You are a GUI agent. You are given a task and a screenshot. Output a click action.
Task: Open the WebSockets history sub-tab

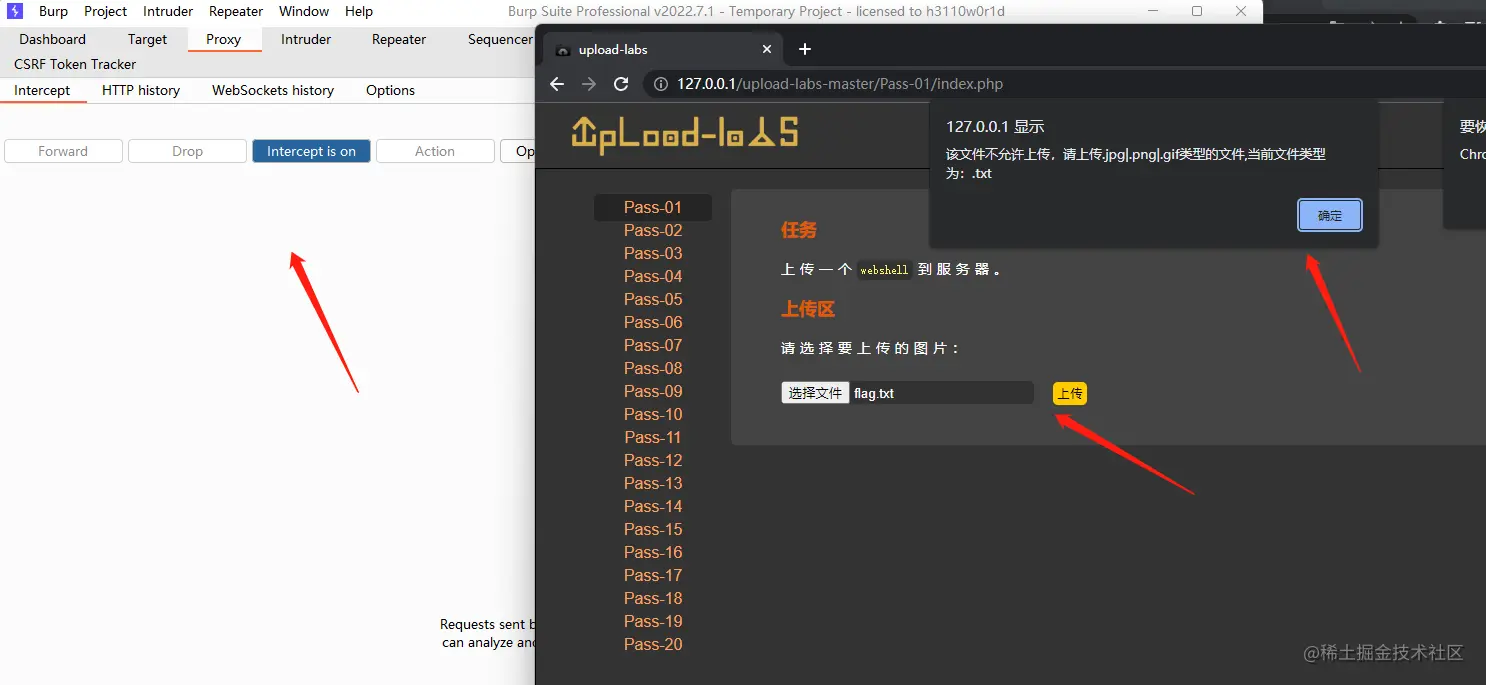click(273, 90)
